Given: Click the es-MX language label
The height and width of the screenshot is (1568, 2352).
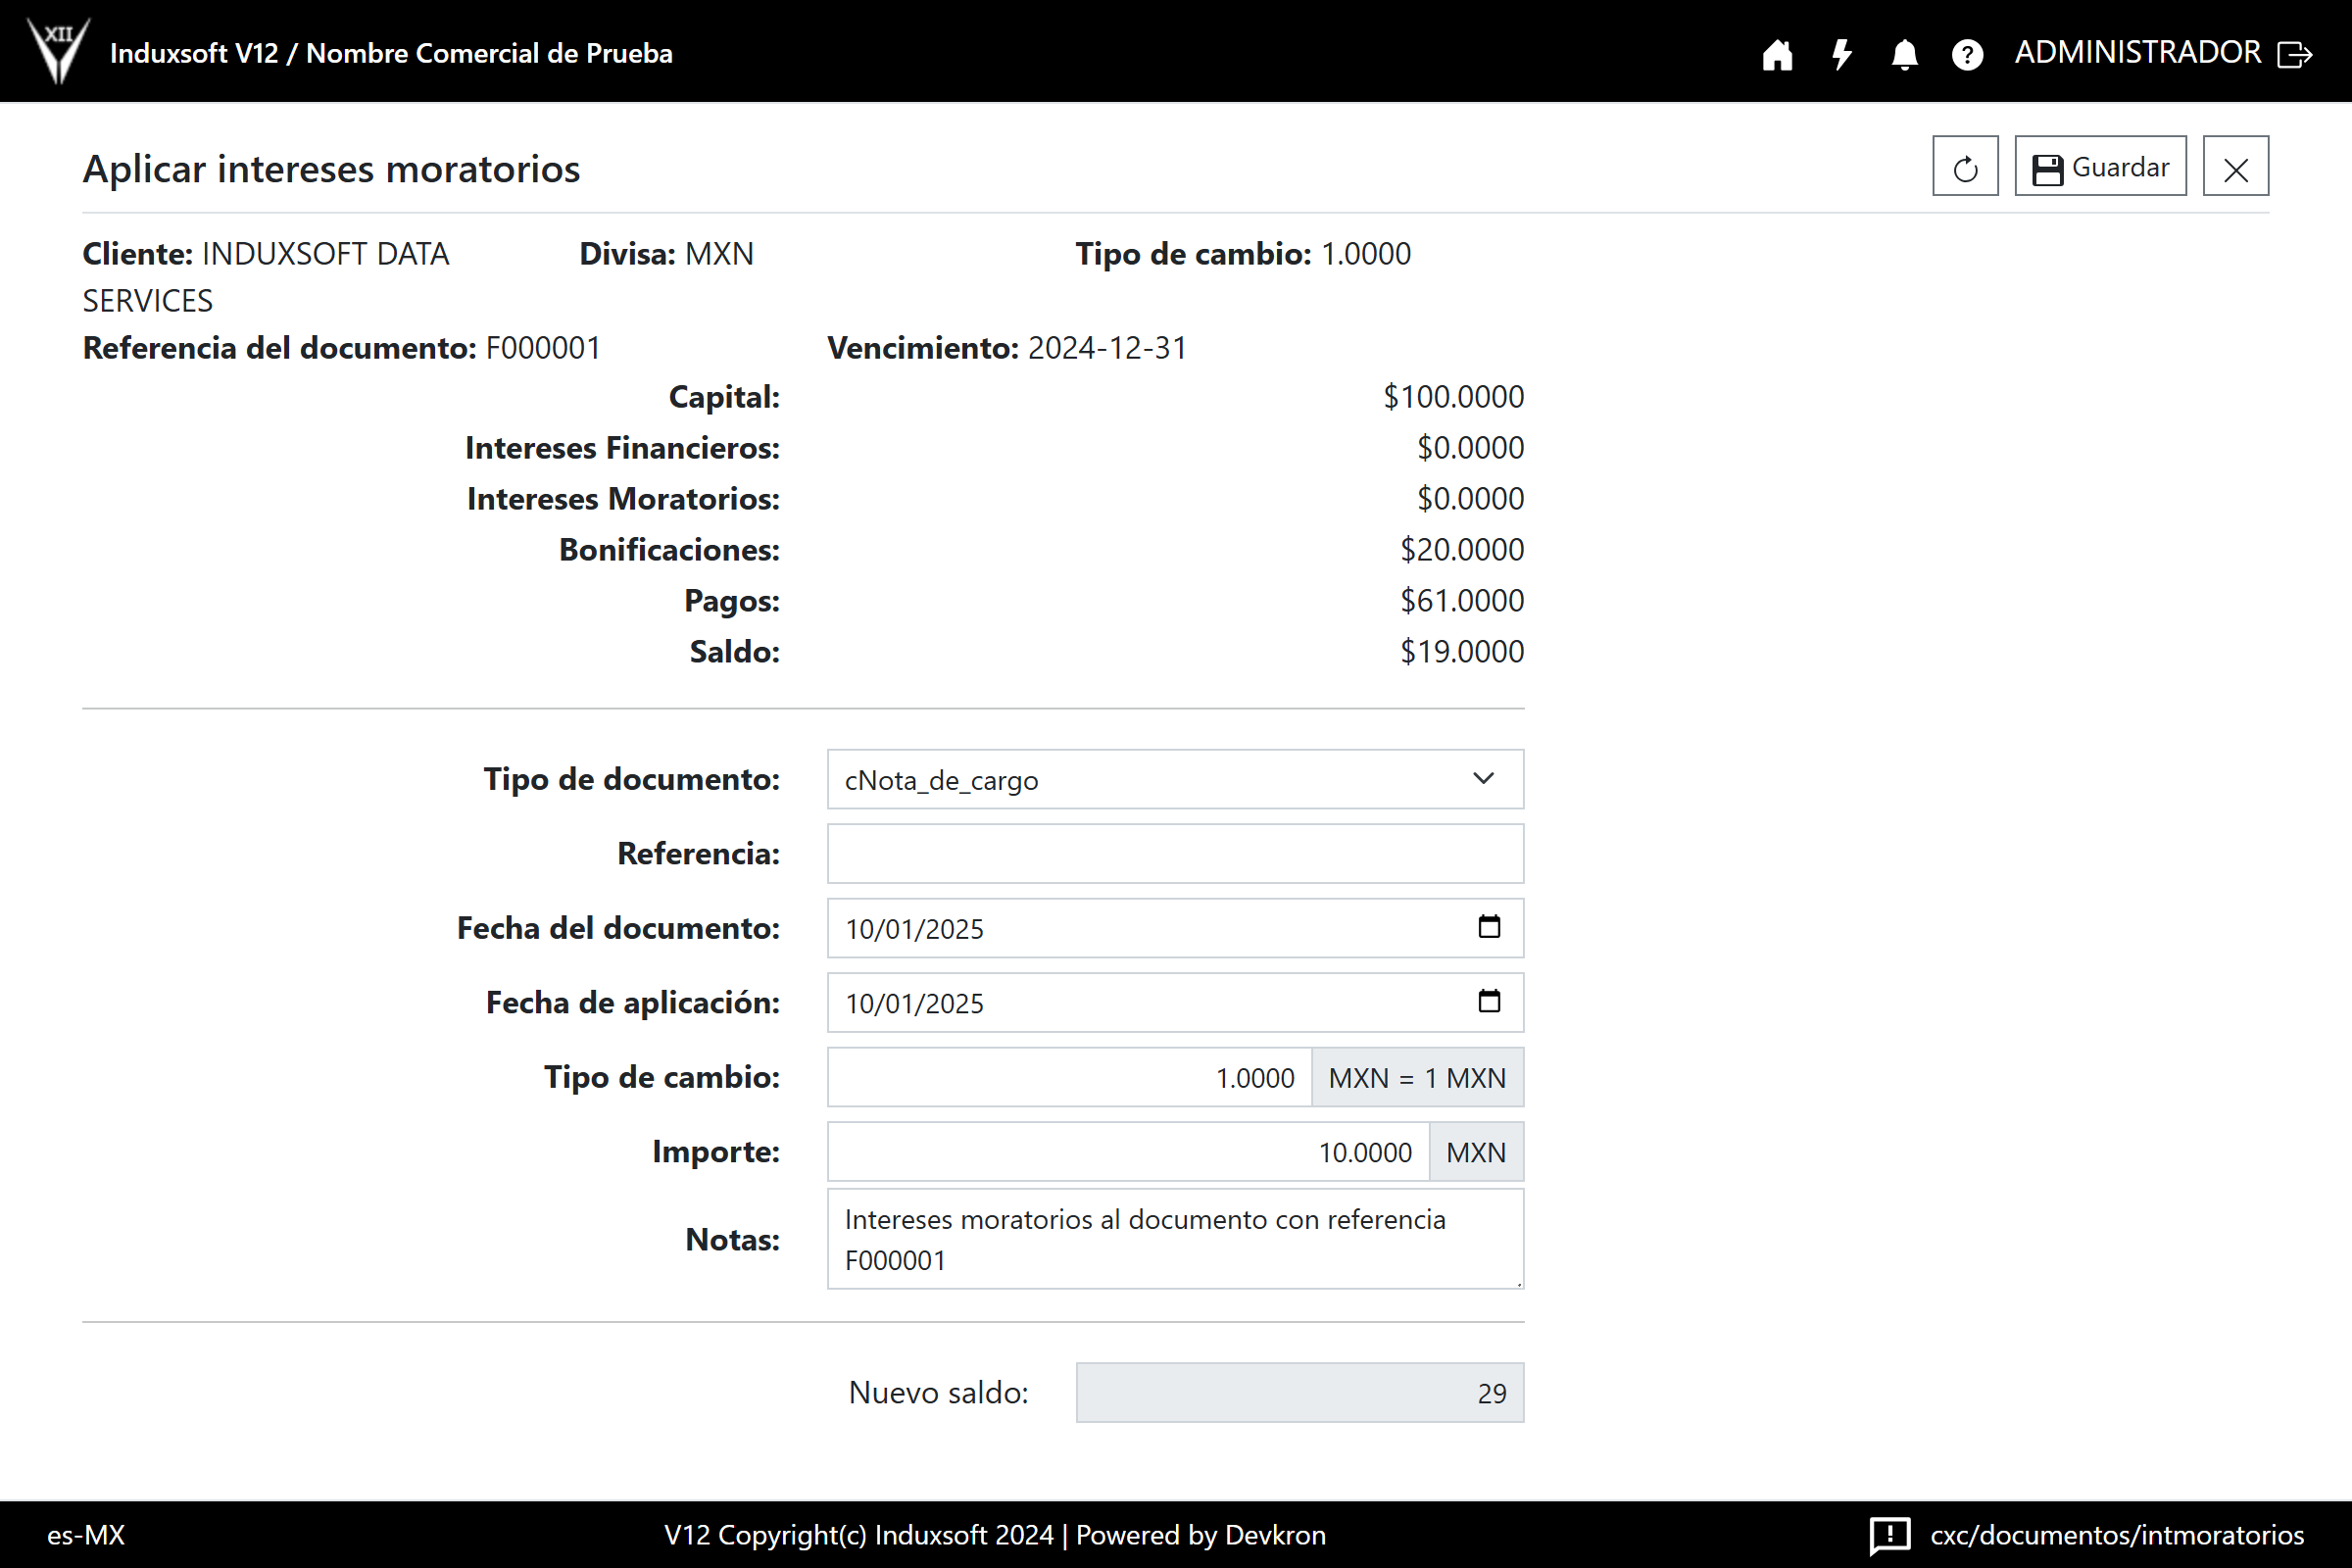Looking at the screenshot, I should (86, 1535).
